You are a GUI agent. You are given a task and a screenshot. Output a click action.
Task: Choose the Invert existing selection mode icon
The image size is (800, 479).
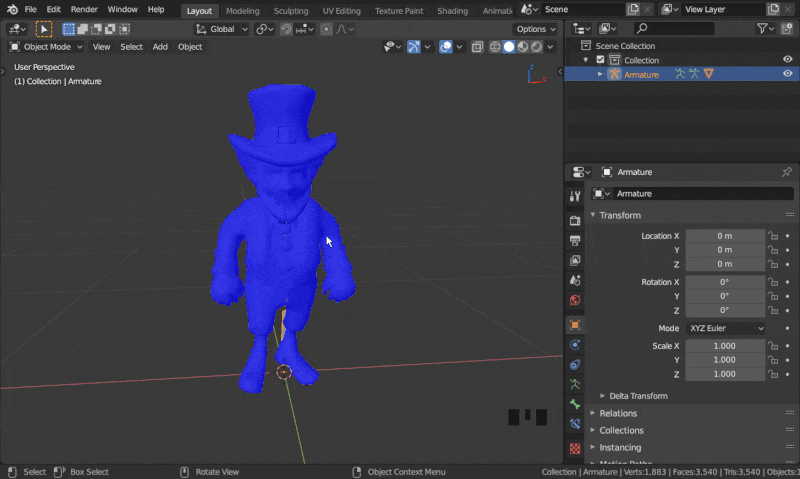[x=110, y=29]
